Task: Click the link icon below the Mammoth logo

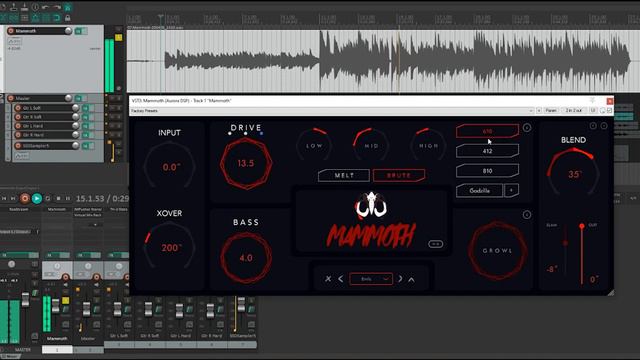Action: pyautogui.click(x=436, y=244)
